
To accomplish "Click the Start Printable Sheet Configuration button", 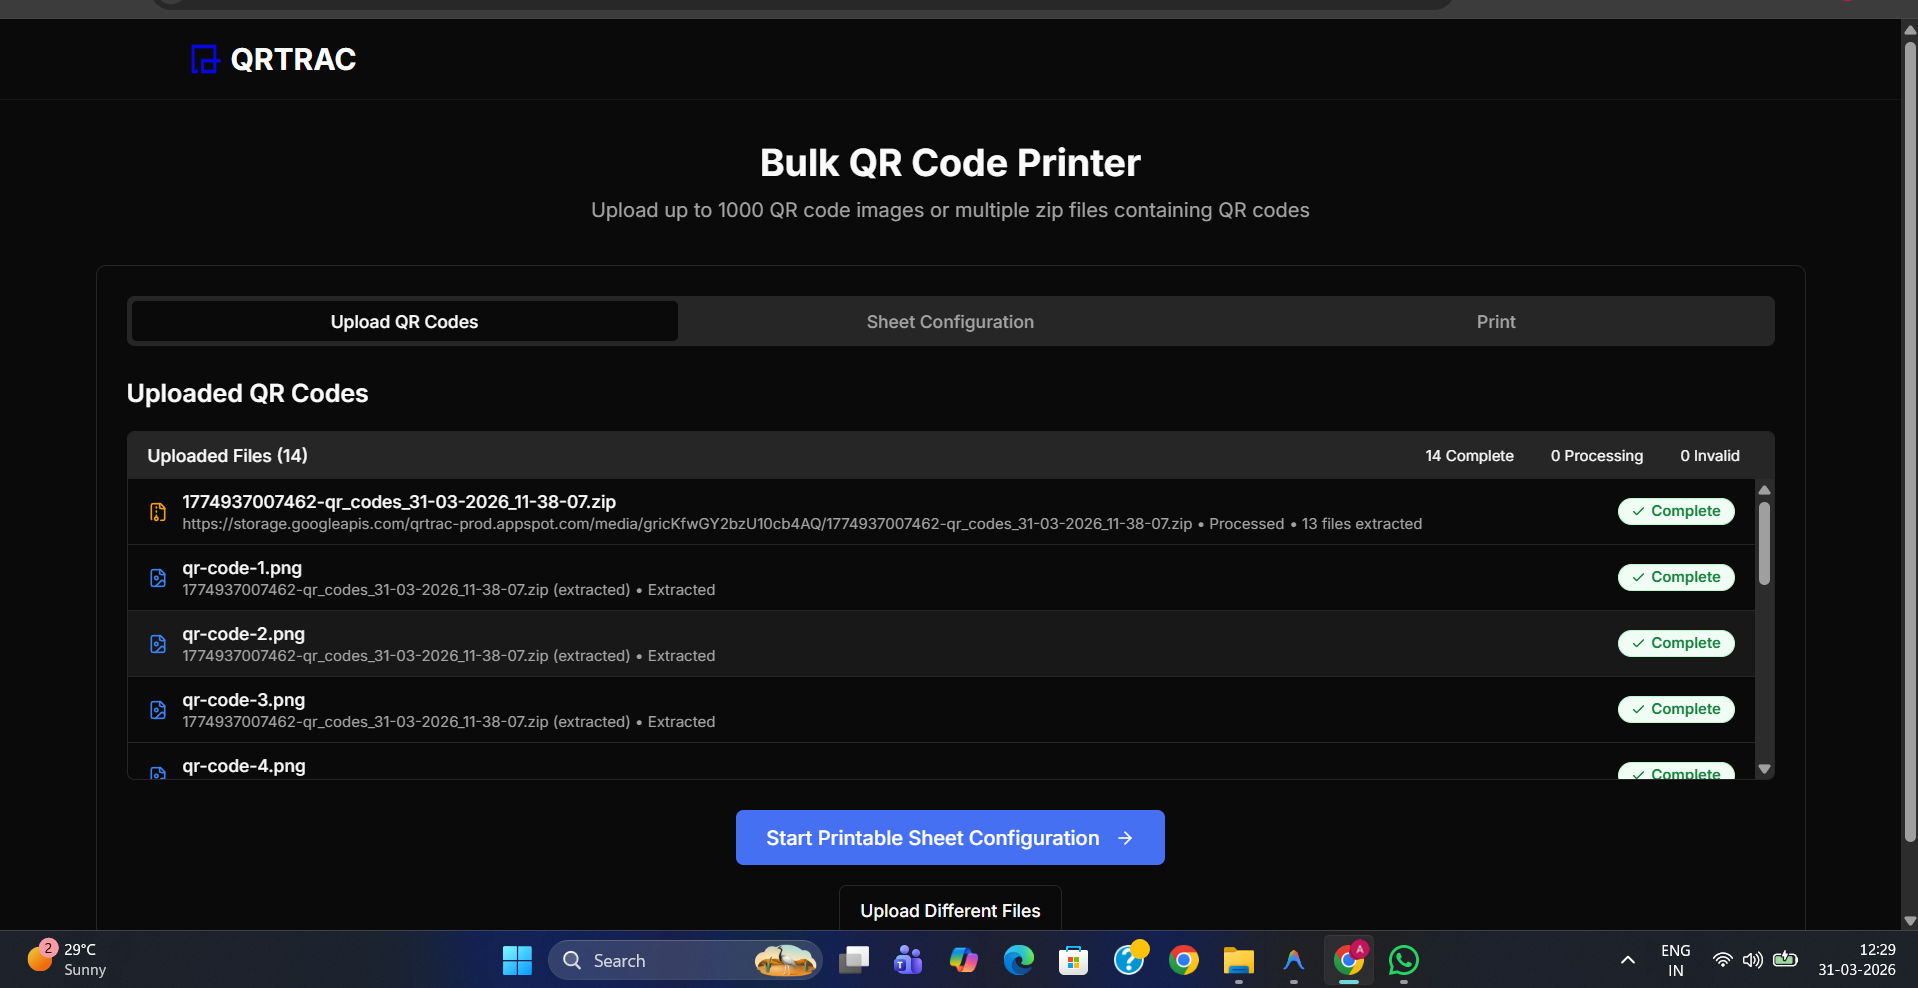I will [x=949, y=837].
